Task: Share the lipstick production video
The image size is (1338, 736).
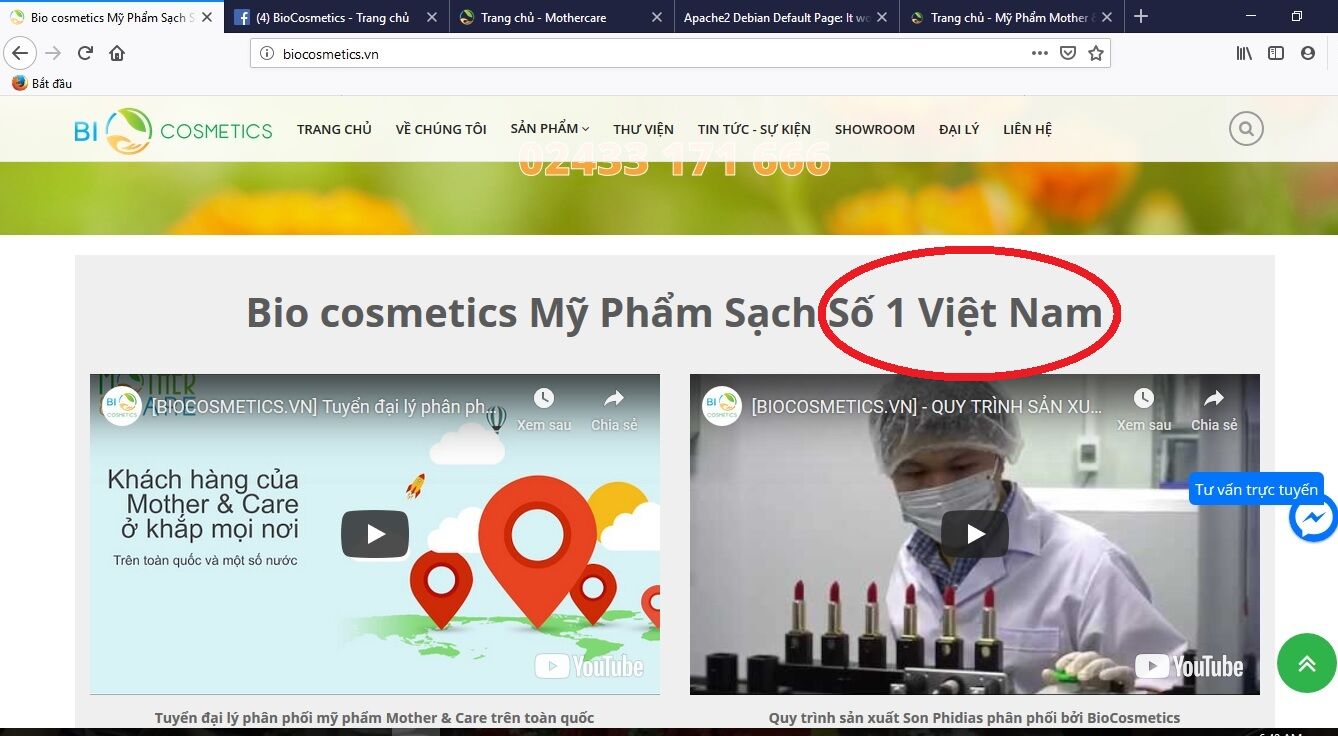Action: (1214, 410)
